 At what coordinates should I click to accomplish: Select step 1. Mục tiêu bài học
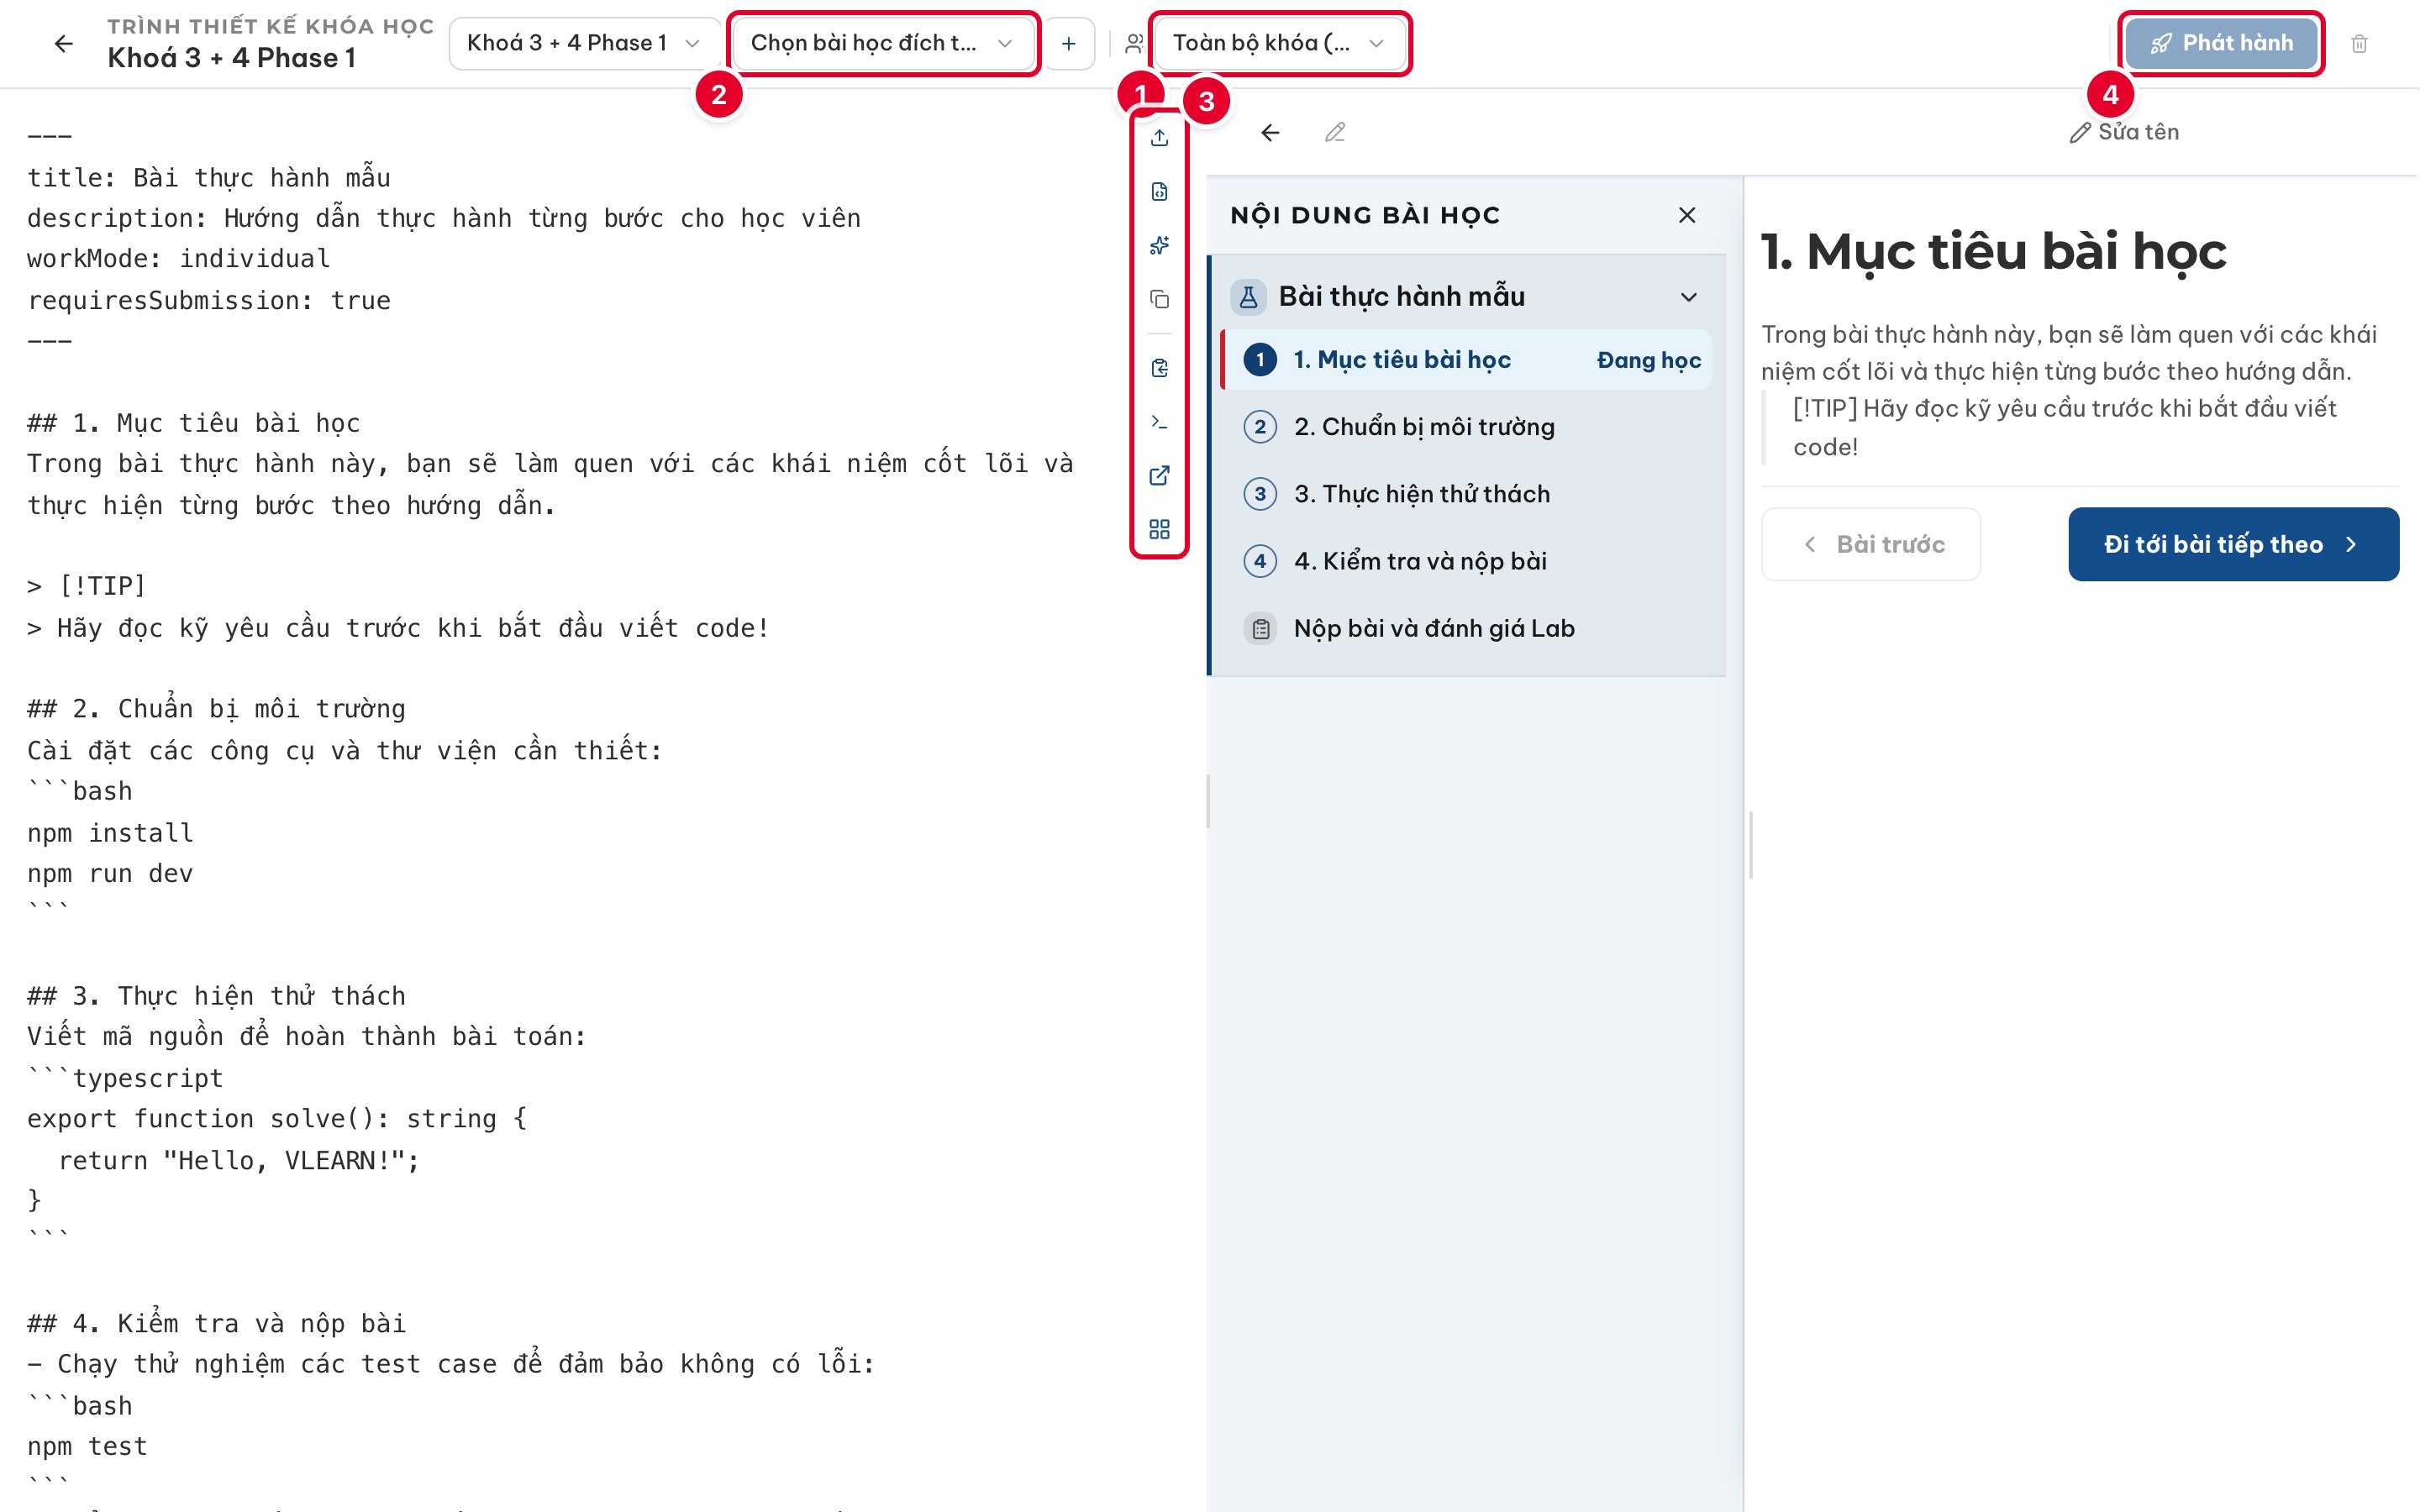coord(1467,360)
